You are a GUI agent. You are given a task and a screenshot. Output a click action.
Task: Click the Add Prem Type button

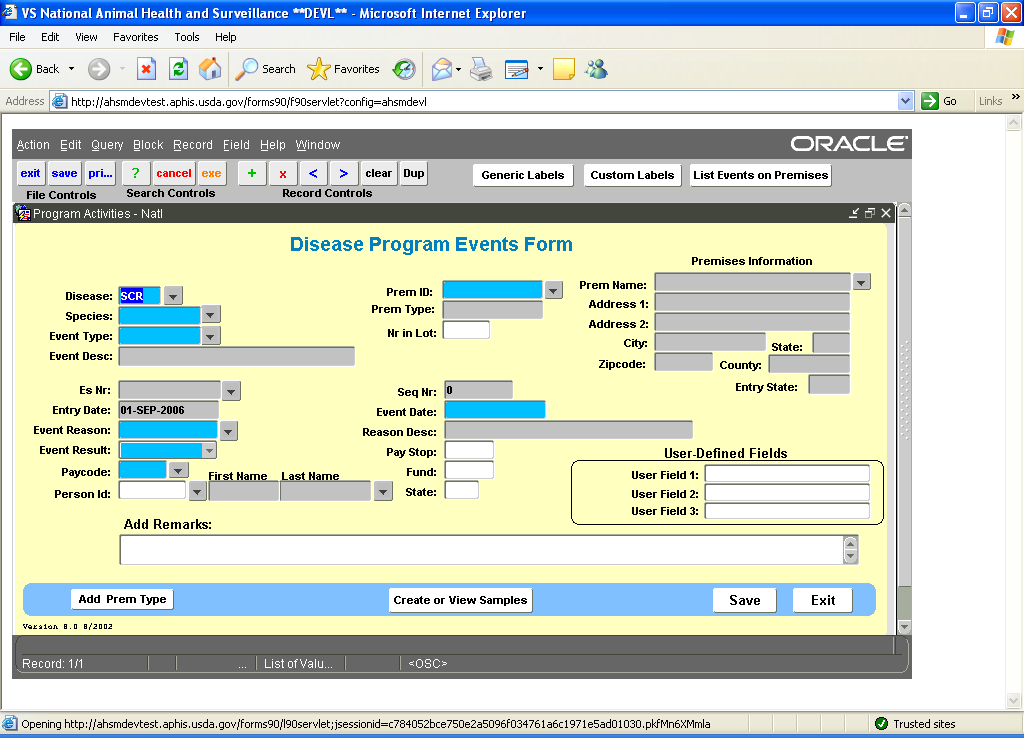122,599
